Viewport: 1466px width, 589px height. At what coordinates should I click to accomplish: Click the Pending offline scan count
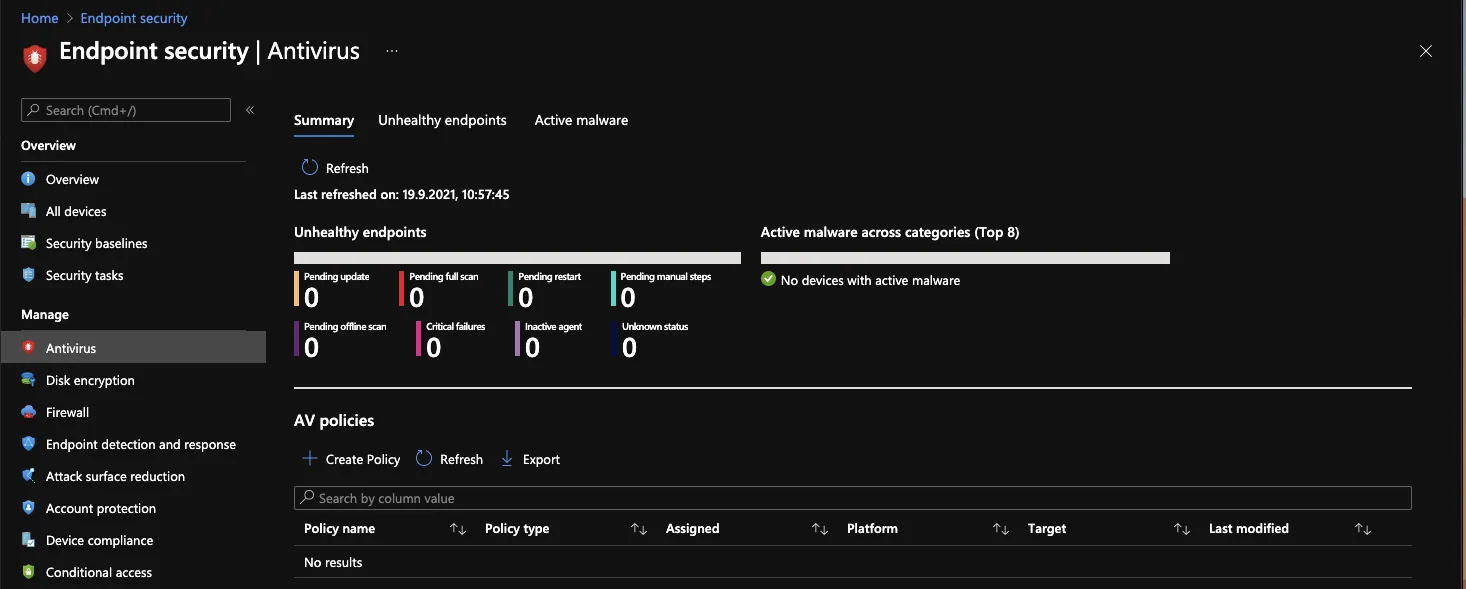(x=311, y=347)
